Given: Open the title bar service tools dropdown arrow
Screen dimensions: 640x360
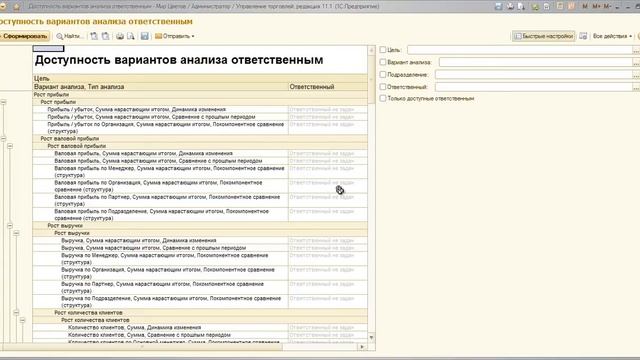Looking at the screenshot, I should tap(618, 7).
